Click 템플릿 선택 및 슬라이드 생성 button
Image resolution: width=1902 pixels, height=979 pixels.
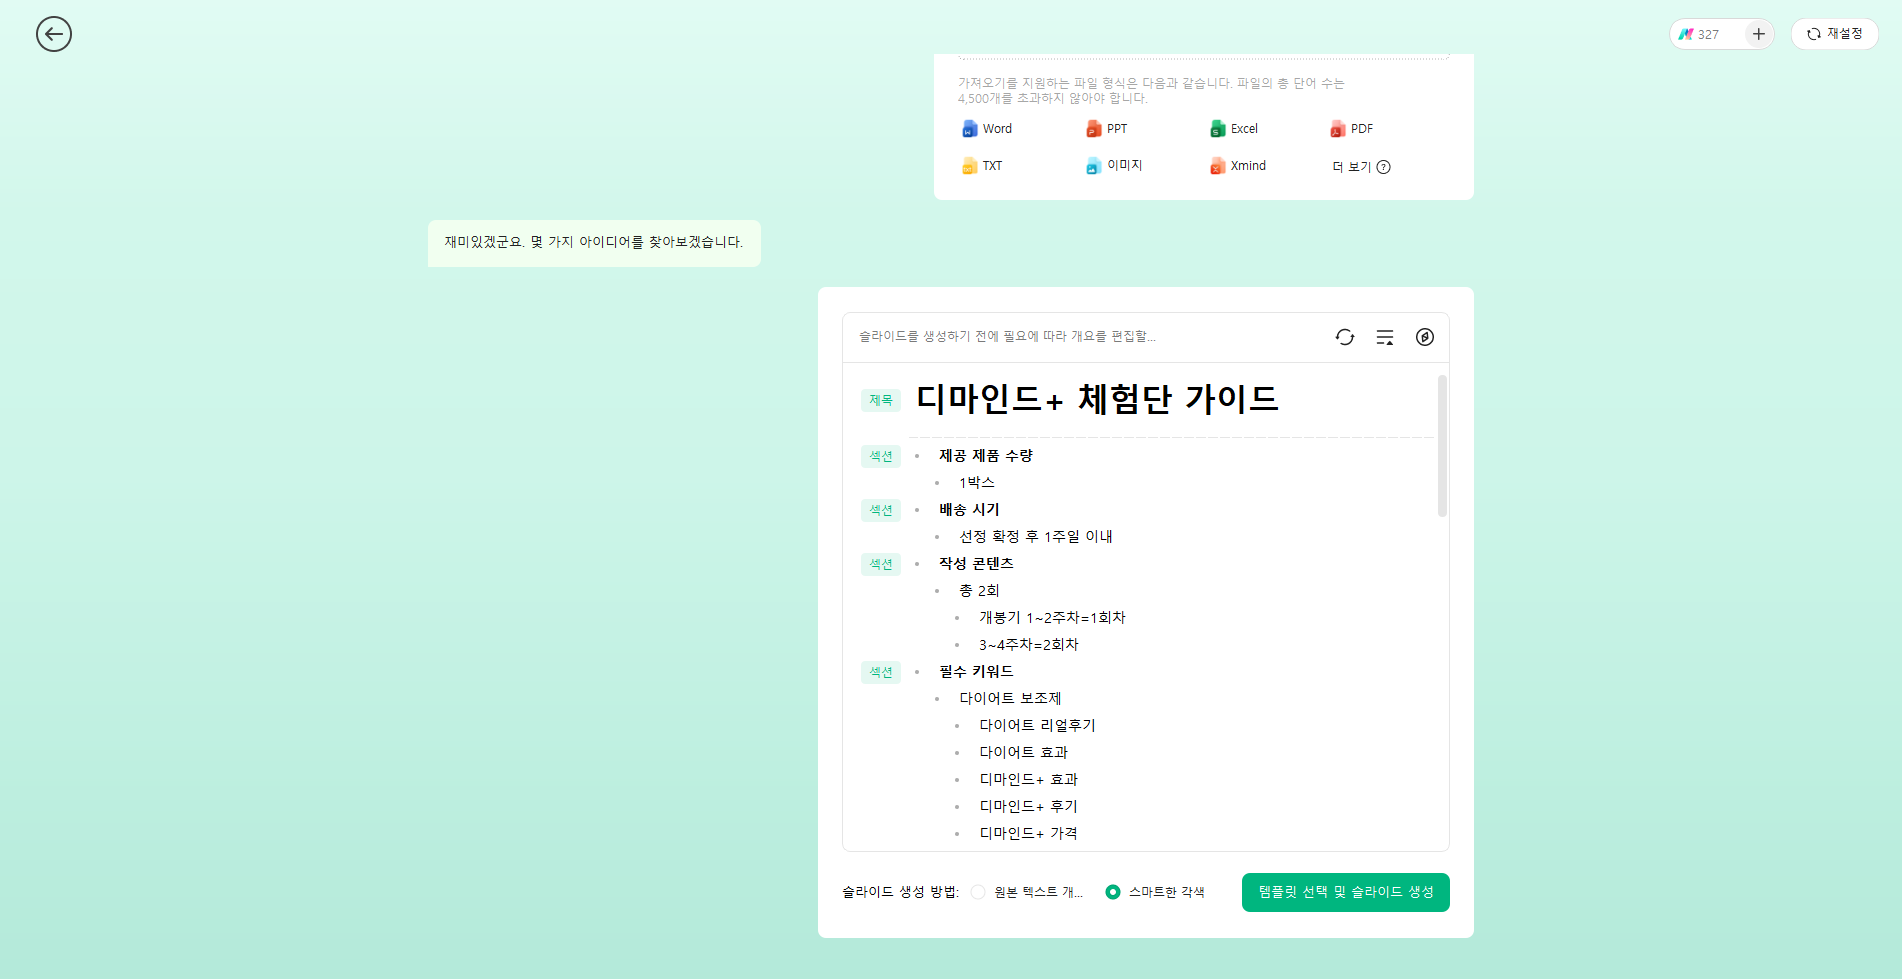click(1346, 892)
